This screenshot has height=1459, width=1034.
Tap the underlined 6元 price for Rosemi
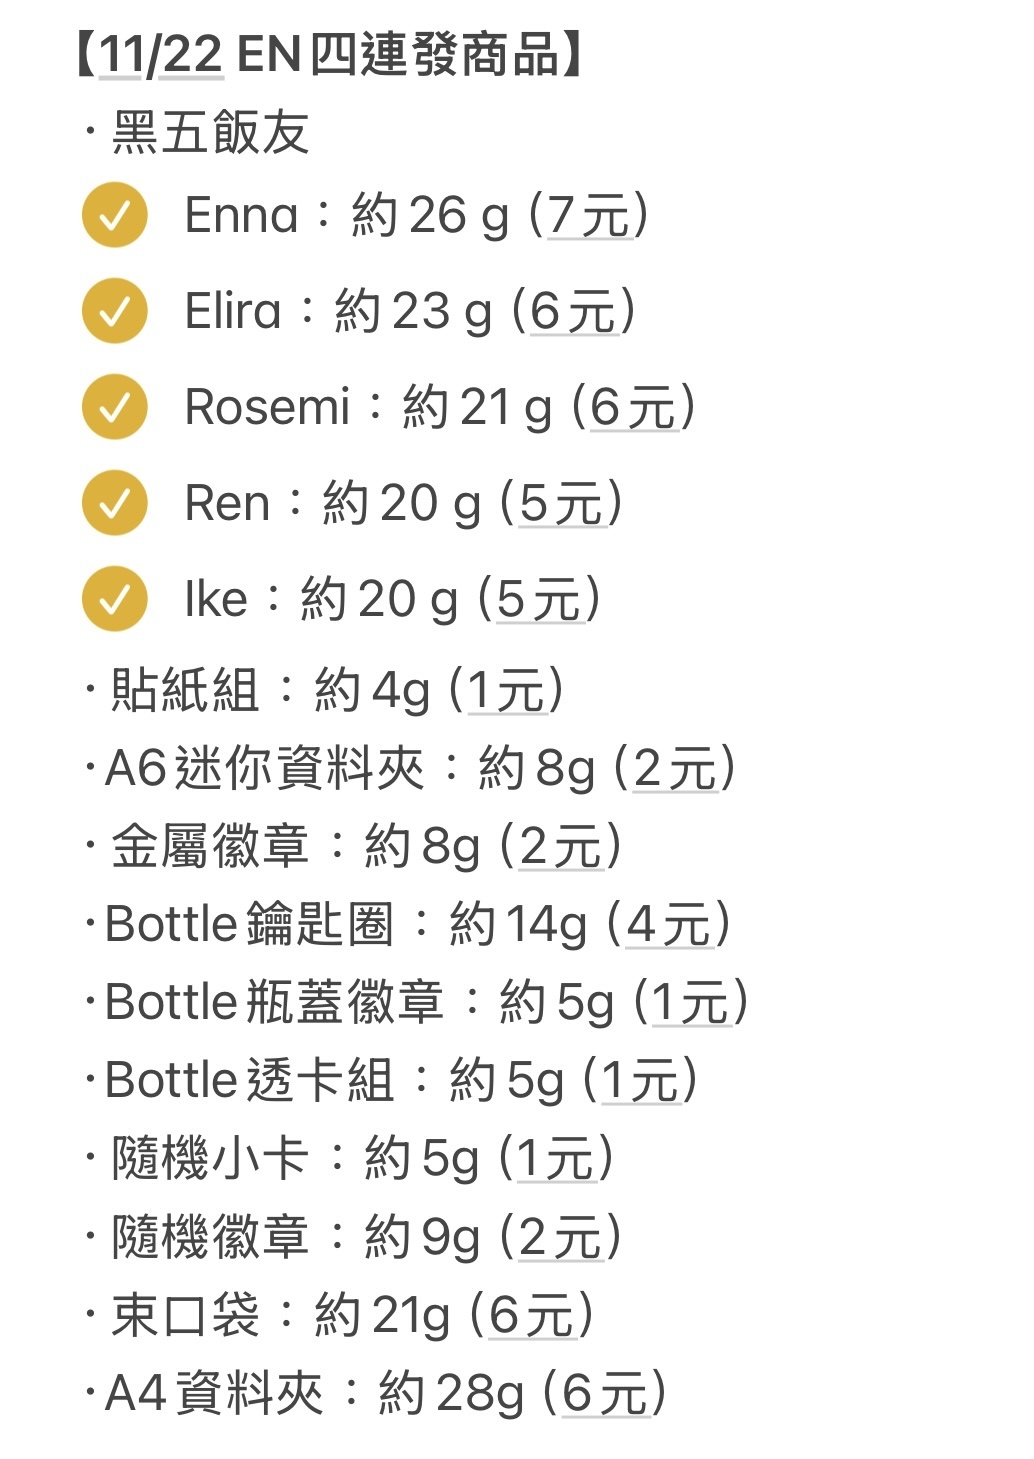point(633,407)
